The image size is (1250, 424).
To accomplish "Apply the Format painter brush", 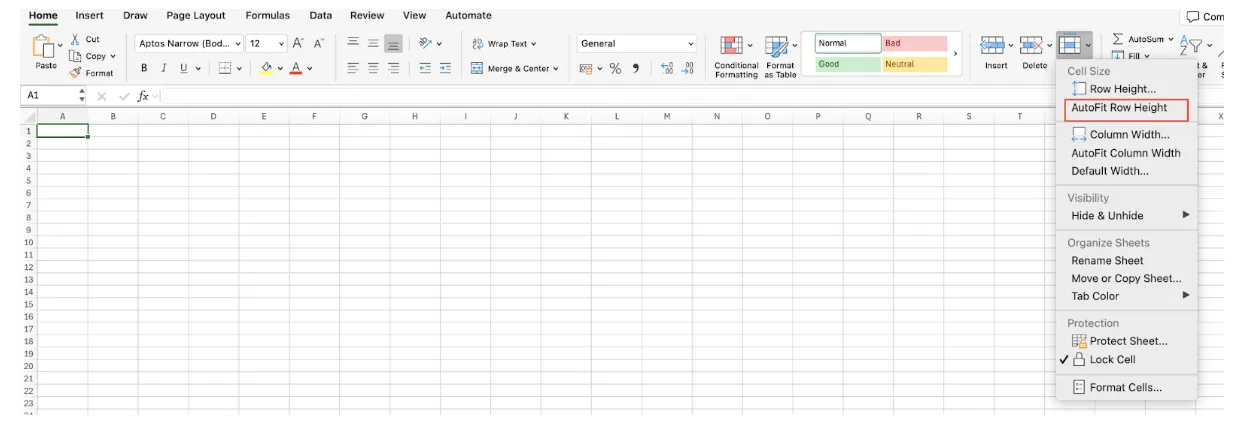I will (76, 73).
